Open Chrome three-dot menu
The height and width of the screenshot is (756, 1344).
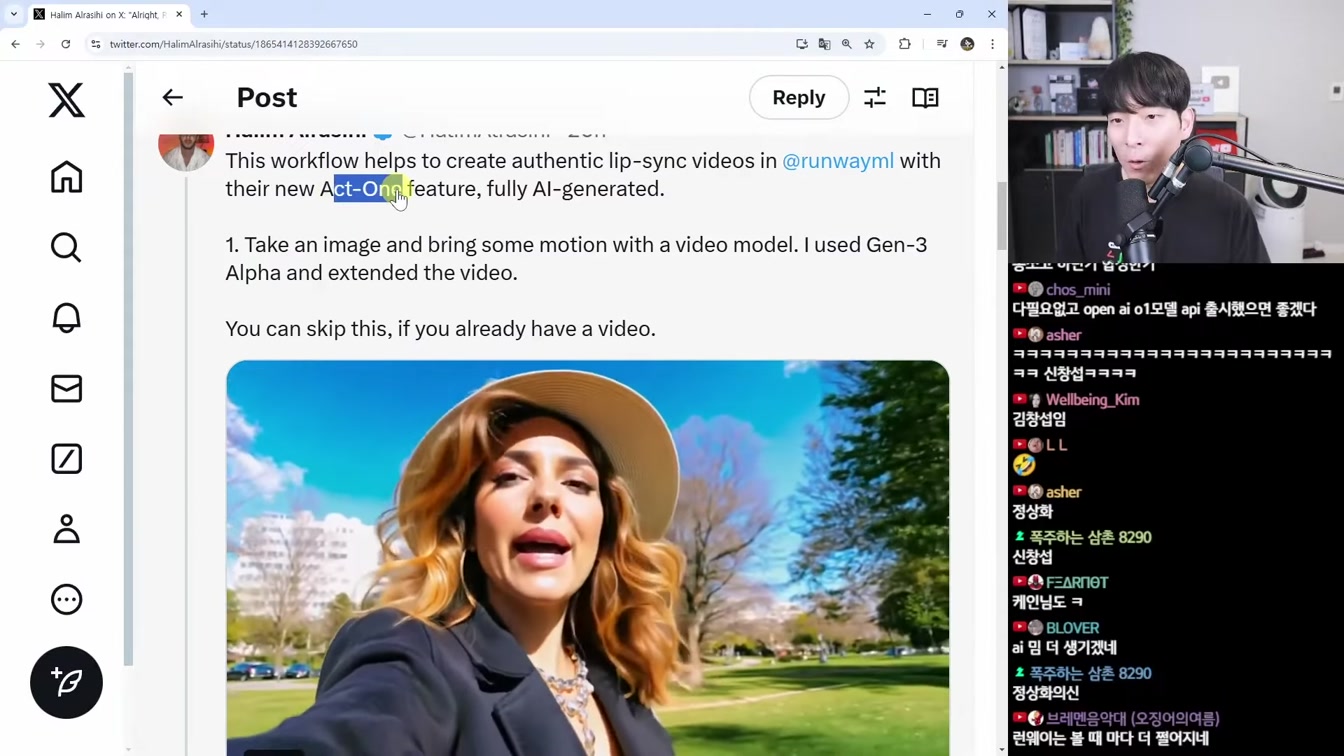pyautogui.click(x=992, y=44)
